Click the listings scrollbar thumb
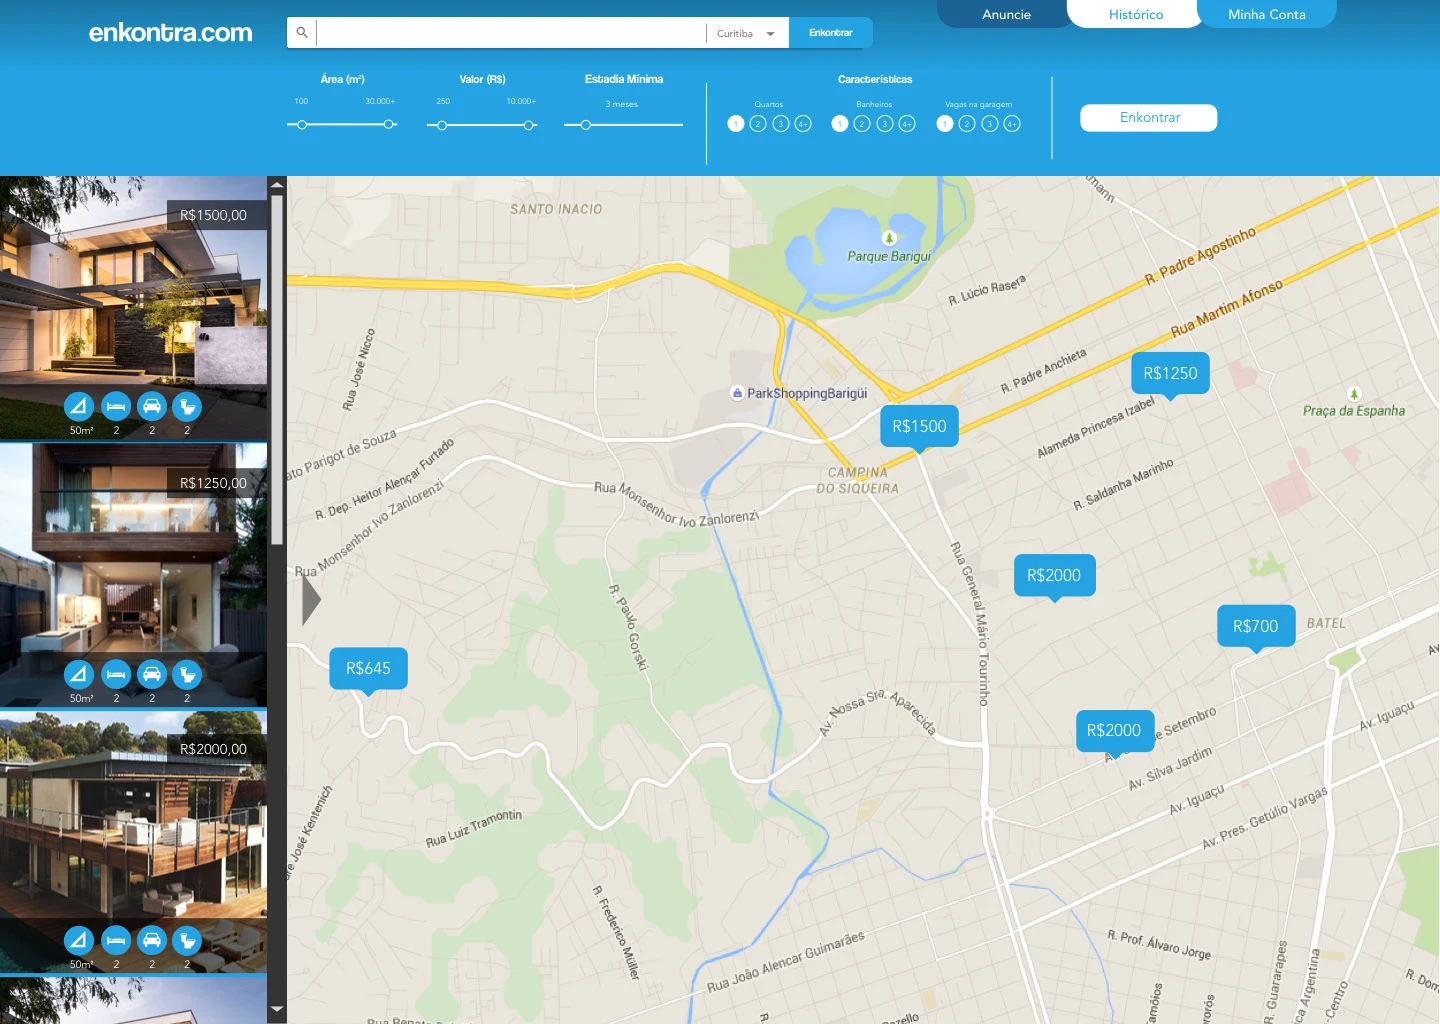The height and width of the screenshot is (1024, 1440). (277, 370)
